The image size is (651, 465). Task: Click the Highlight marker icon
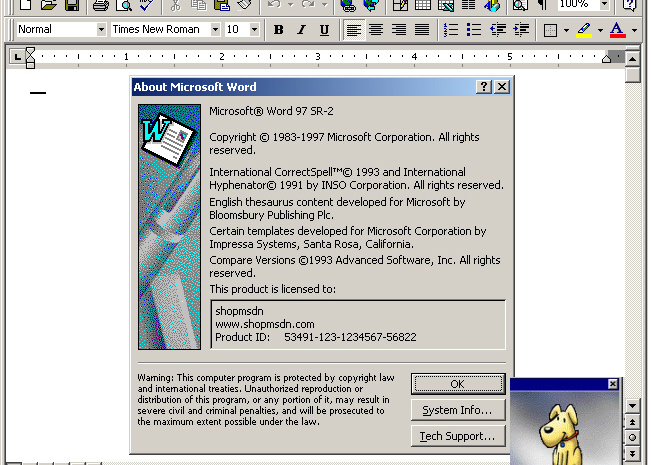point(583,30)
